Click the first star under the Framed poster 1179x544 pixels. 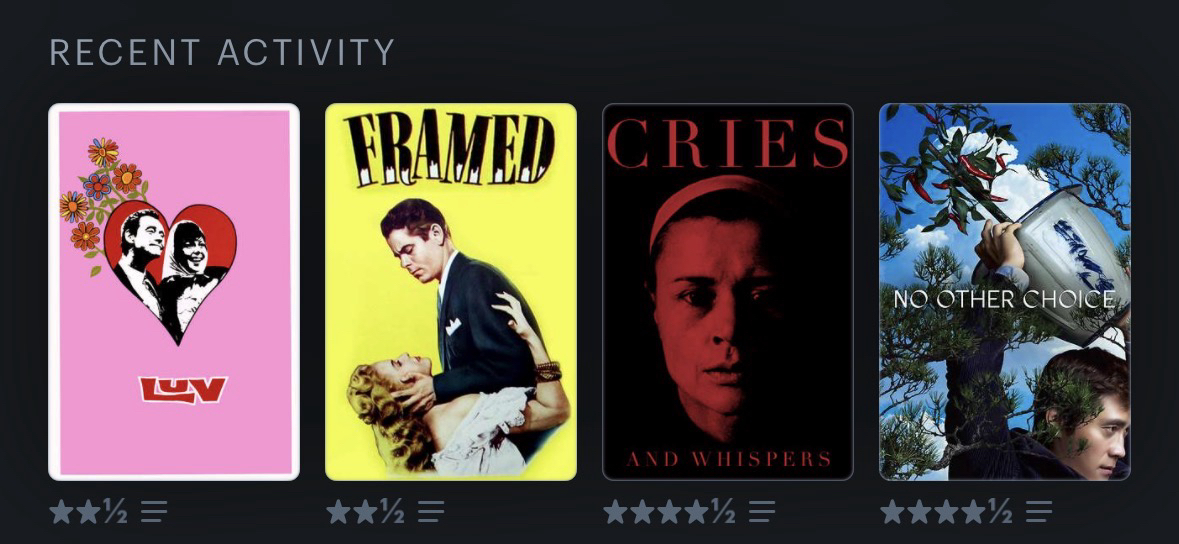338,512
